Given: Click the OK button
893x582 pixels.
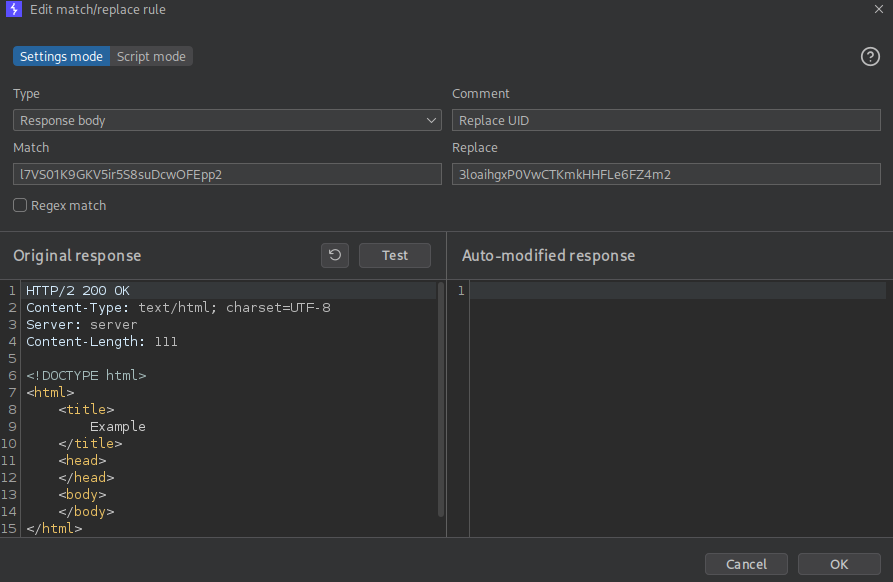Looking at the screenshot, I should point(839,564).
